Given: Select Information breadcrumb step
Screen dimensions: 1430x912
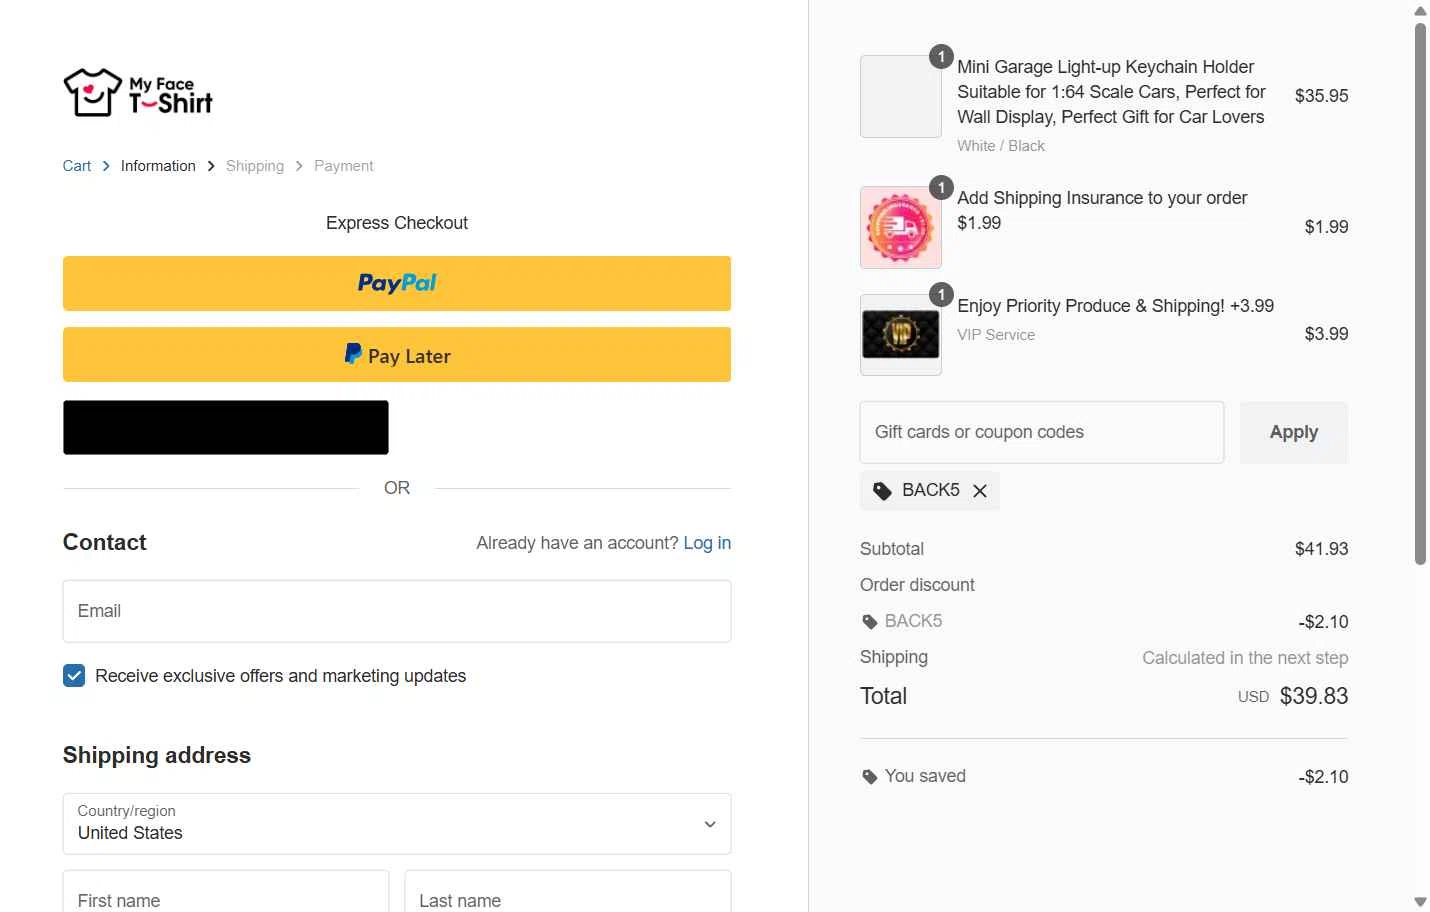Looking at the screenshot, I should point(158,166).
